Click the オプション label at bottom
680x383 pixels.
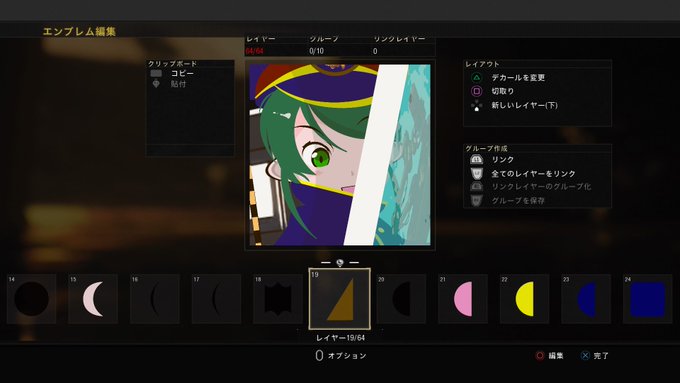point(347,356)
